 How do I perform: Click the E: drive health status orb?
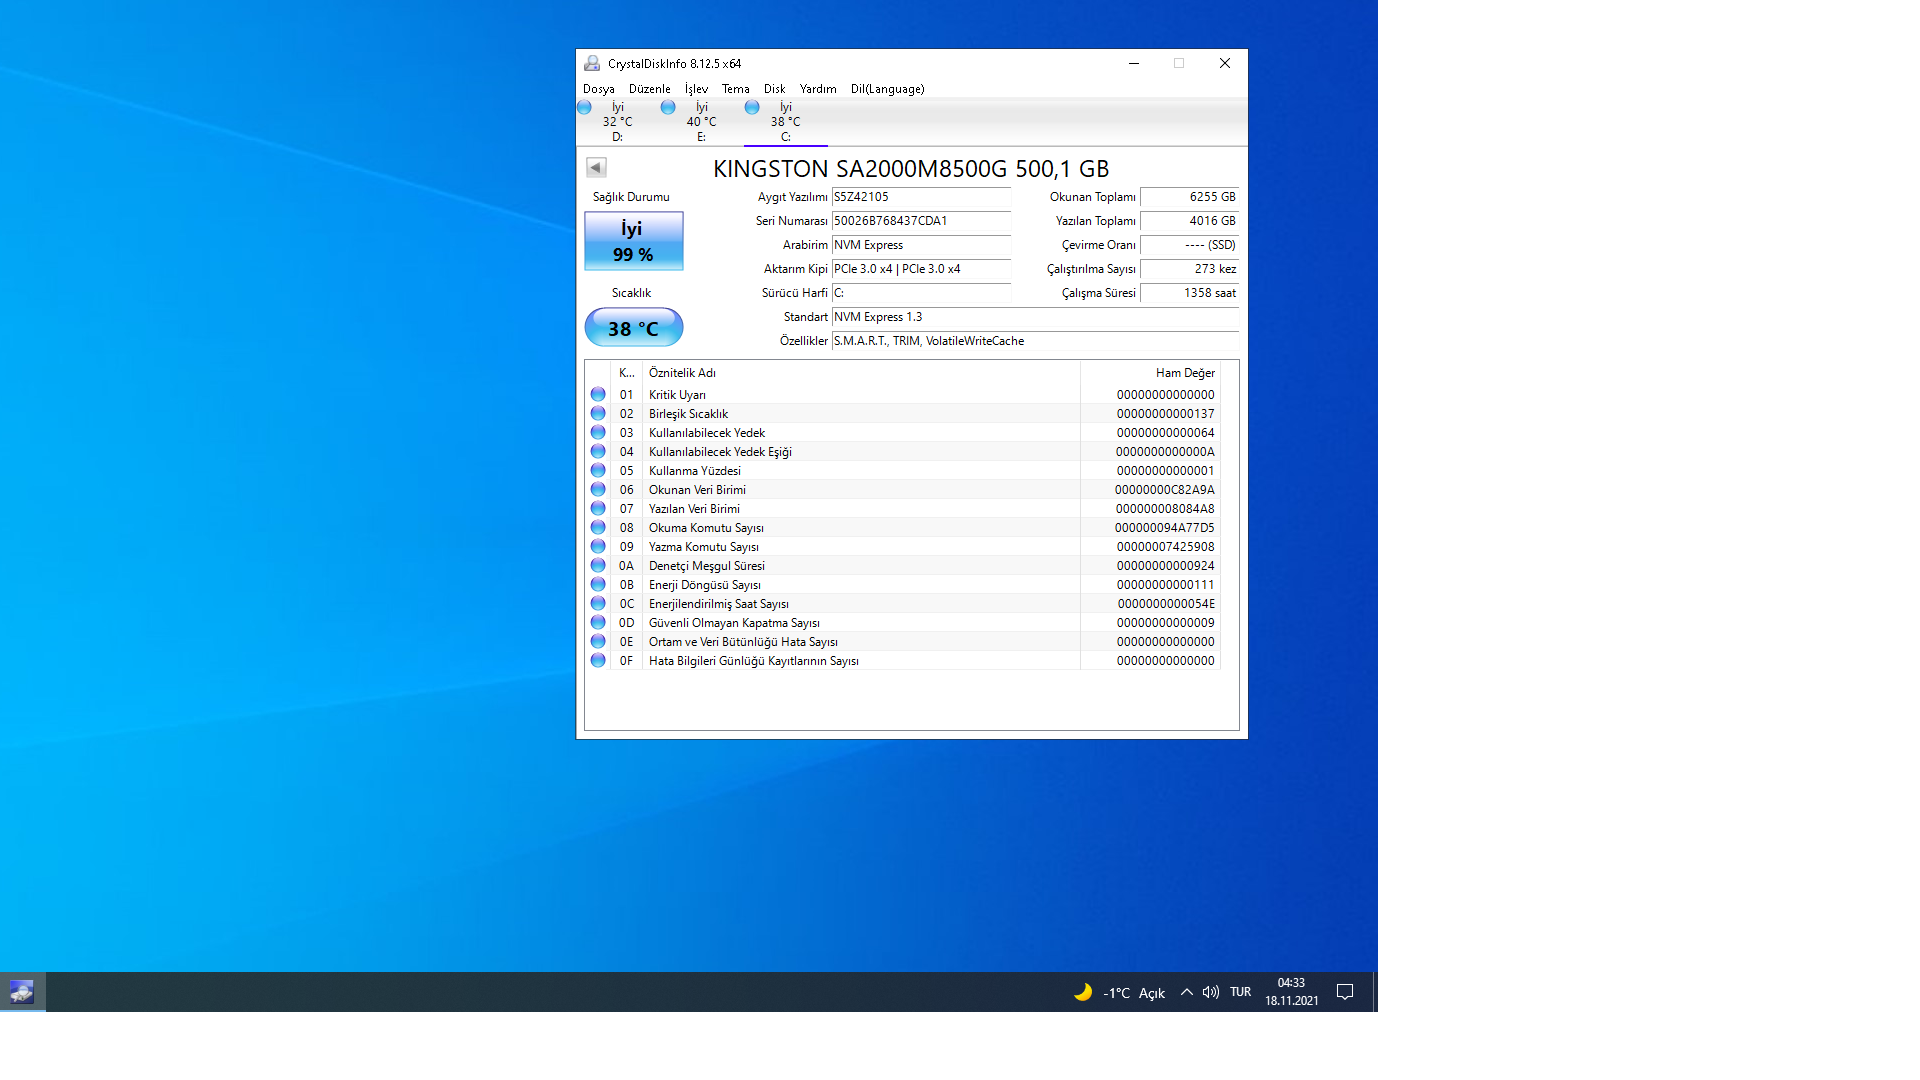click(668, 107)
